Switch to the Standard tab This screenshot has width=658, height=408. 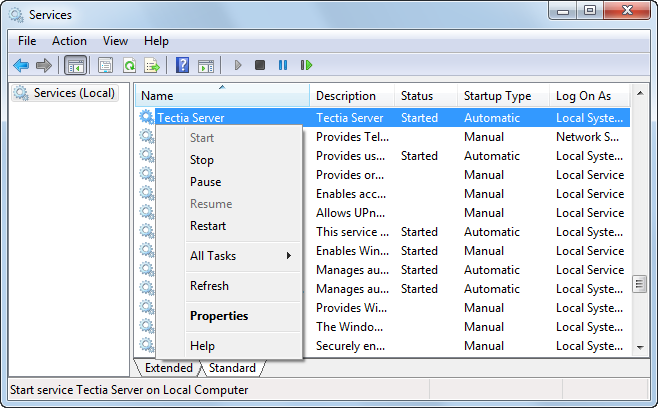click(x=232, y=368)
